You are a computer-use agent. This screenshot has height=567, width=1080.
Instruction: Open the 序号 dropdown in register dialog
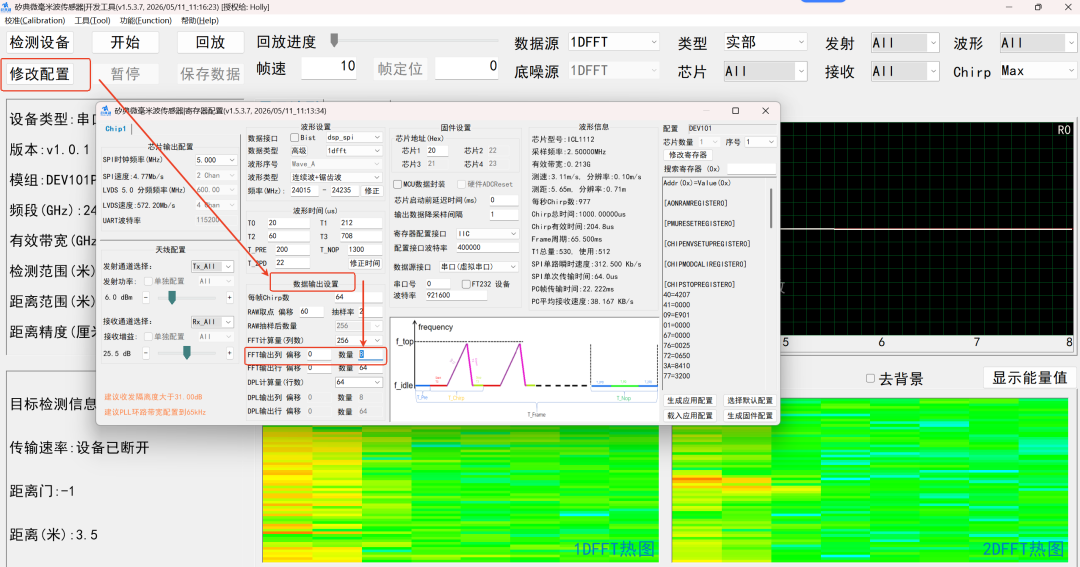[x=760, y=142]
